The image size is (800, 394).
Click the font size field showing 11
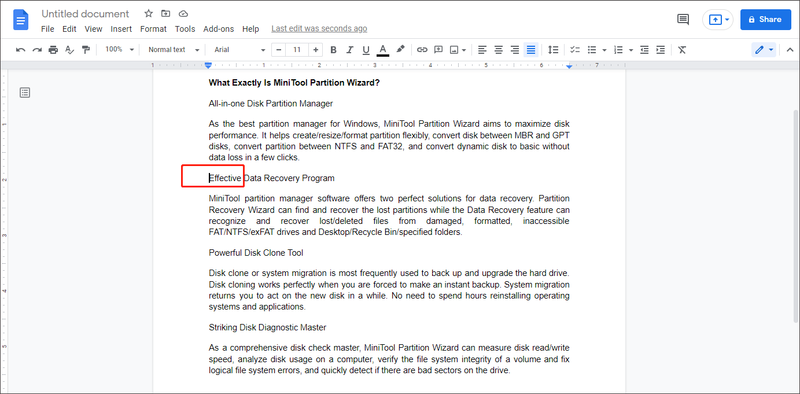297,50
